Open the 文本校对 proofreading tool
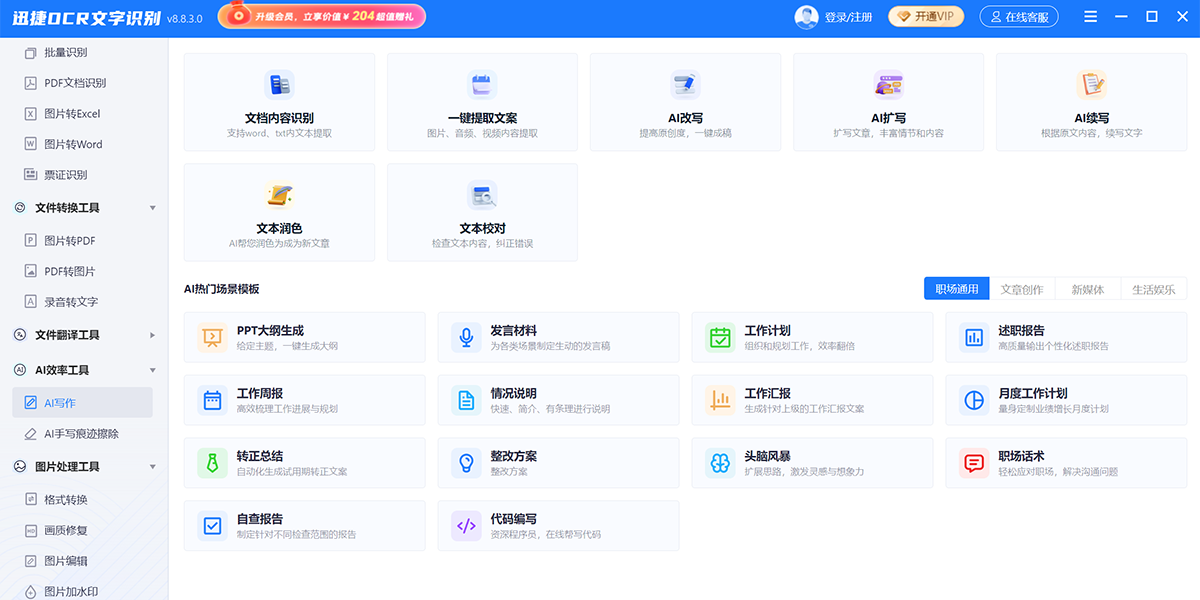This screenshot has width=1200, height=600. (481, 212)
